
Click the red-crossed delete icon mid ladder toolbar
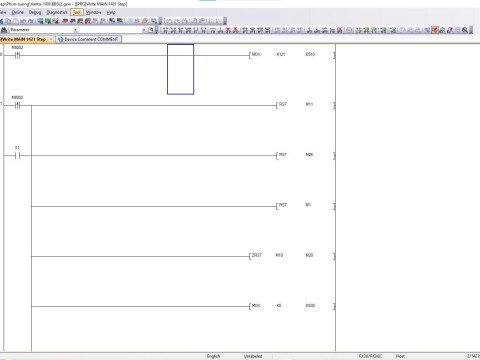point(340,30)
